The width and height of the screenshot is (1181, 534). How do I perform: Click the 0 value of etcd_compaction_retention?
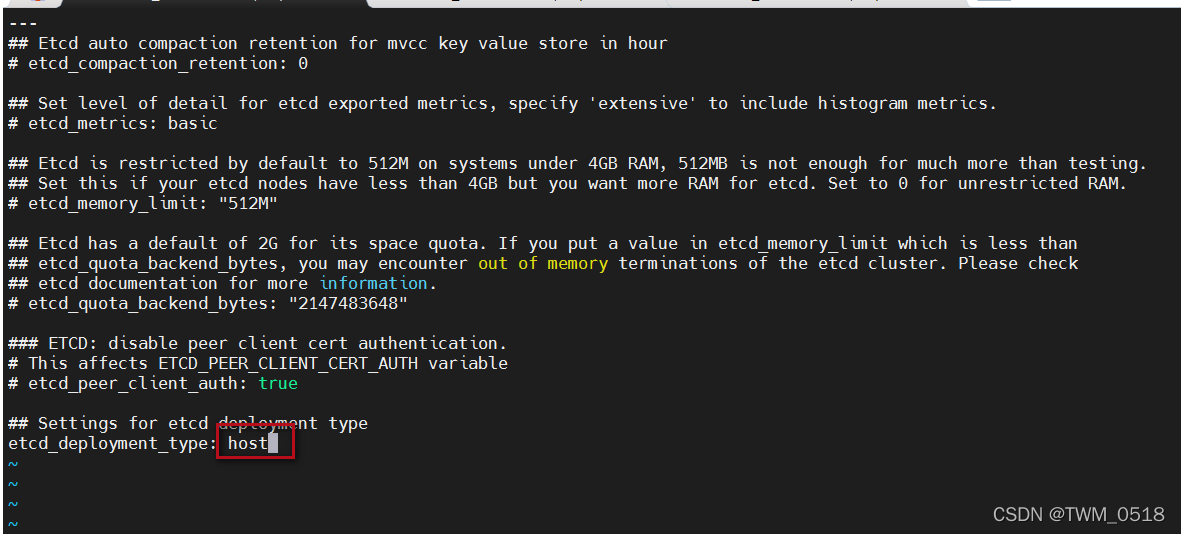tap(303, 63)
